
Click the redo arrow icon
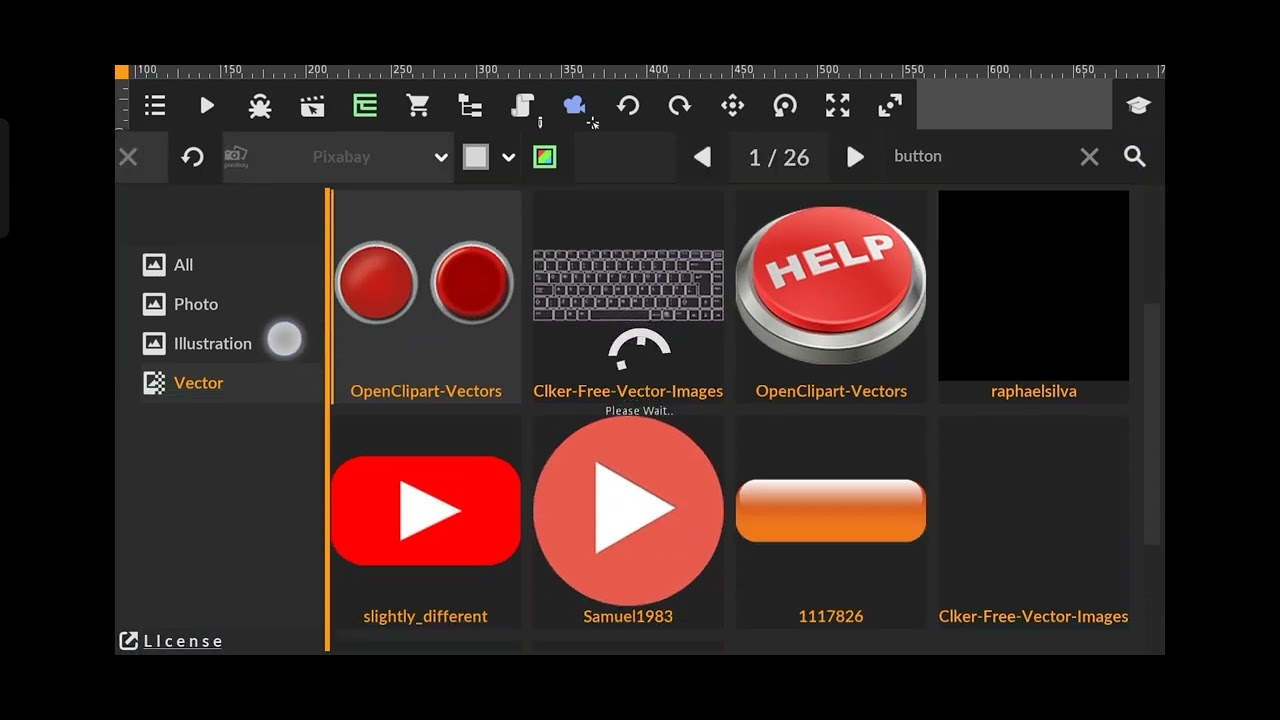tap(680, 106)
